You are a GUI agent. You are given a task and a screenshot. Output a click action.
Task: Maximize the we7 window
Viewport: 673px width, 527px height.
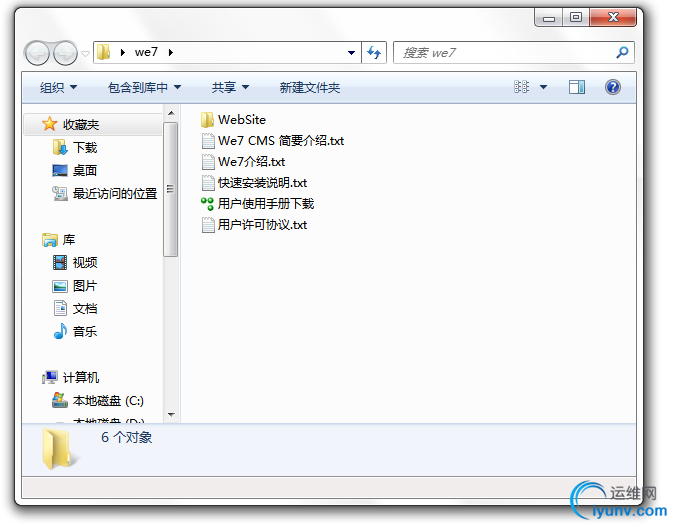click(x=576, y=18)
